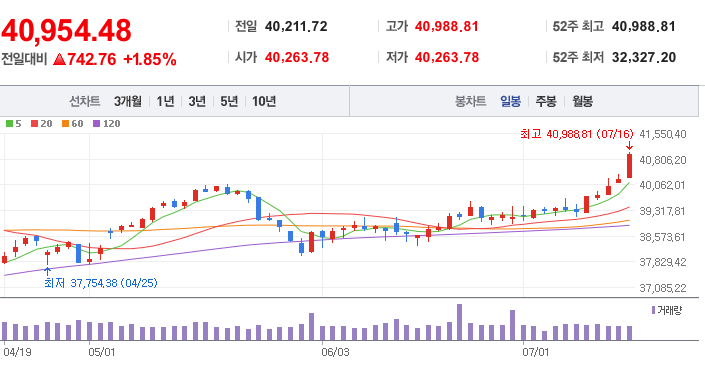Click the 05/01 date axis label

point(102,351)
